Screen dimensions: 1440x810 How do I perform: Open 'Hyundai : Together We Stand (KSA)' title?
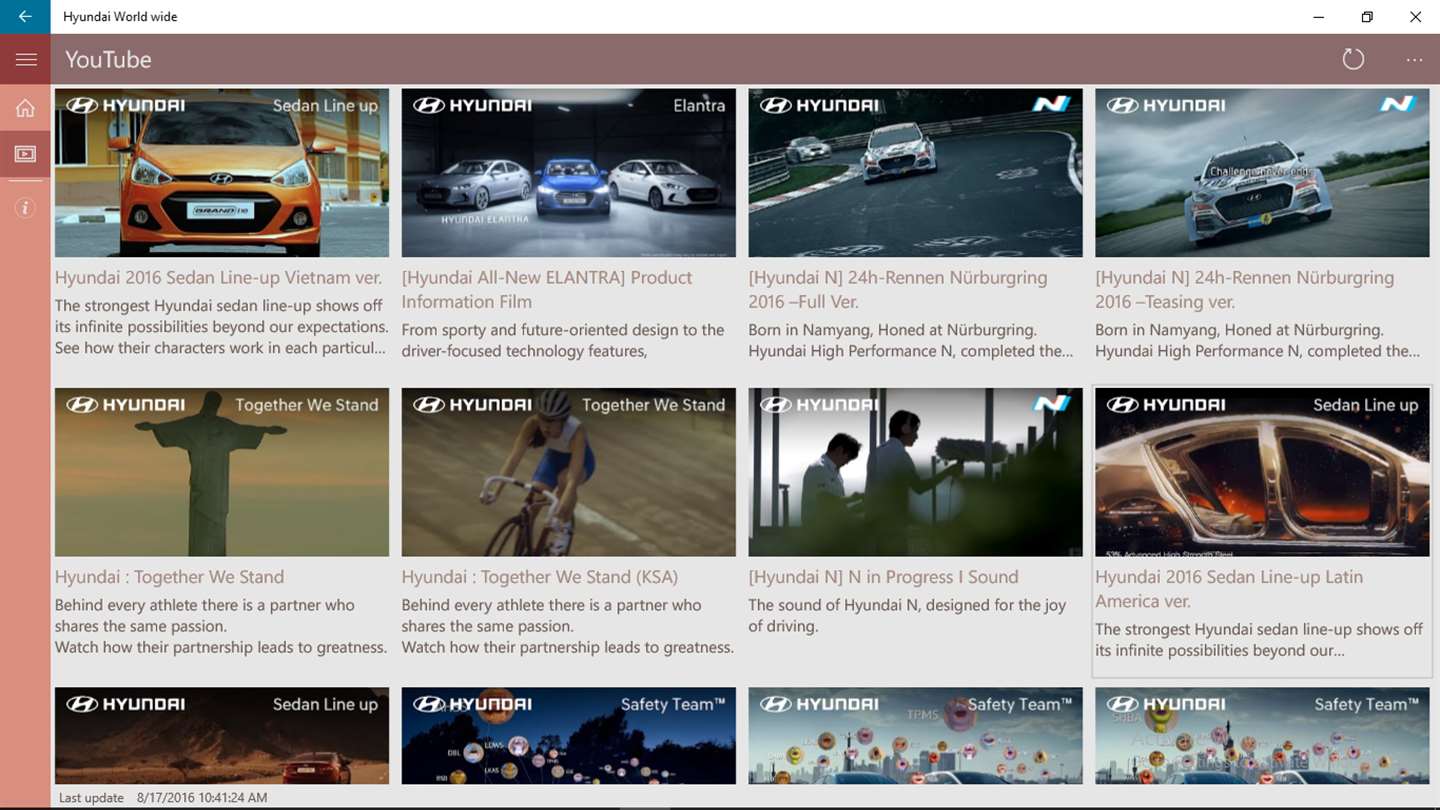click(x=540, y=577)
